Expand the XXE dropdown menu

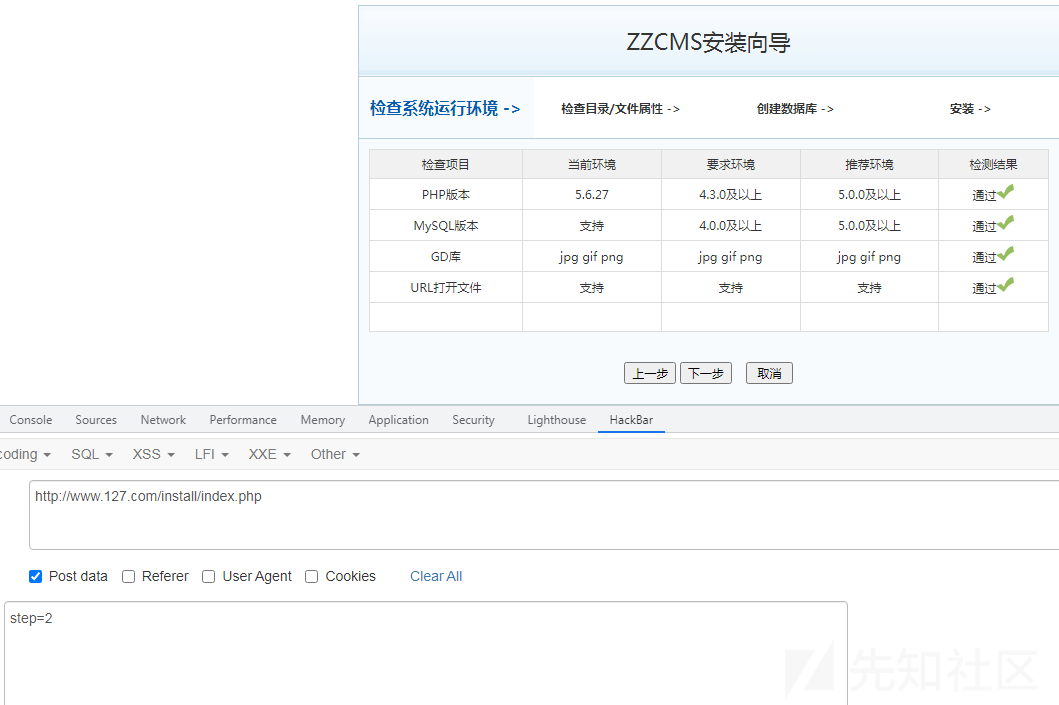tap(269, 454)
